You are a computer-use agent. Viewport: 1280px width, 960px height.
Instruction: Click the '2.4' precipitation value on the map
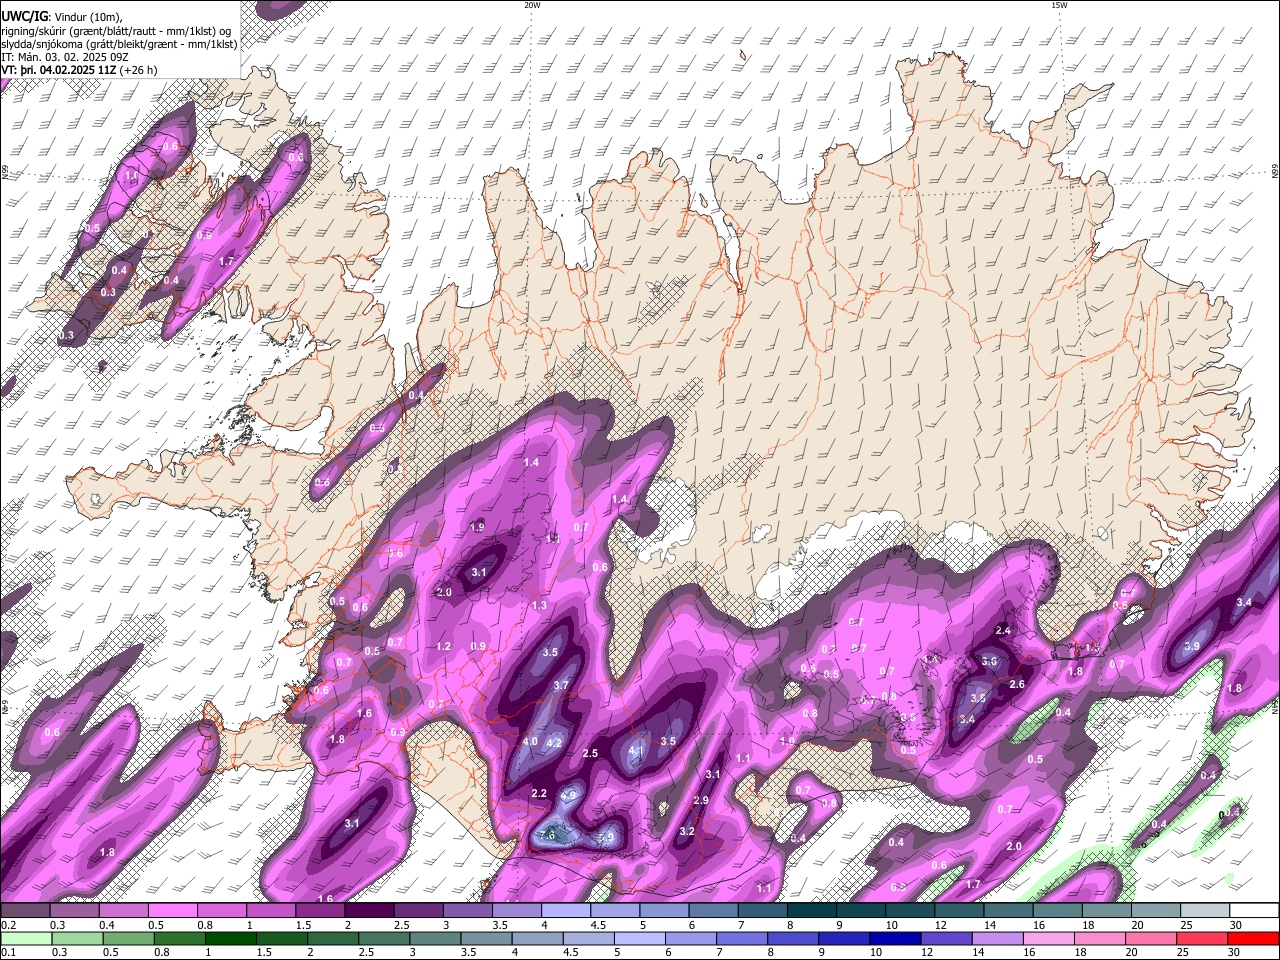[1004, 631]
